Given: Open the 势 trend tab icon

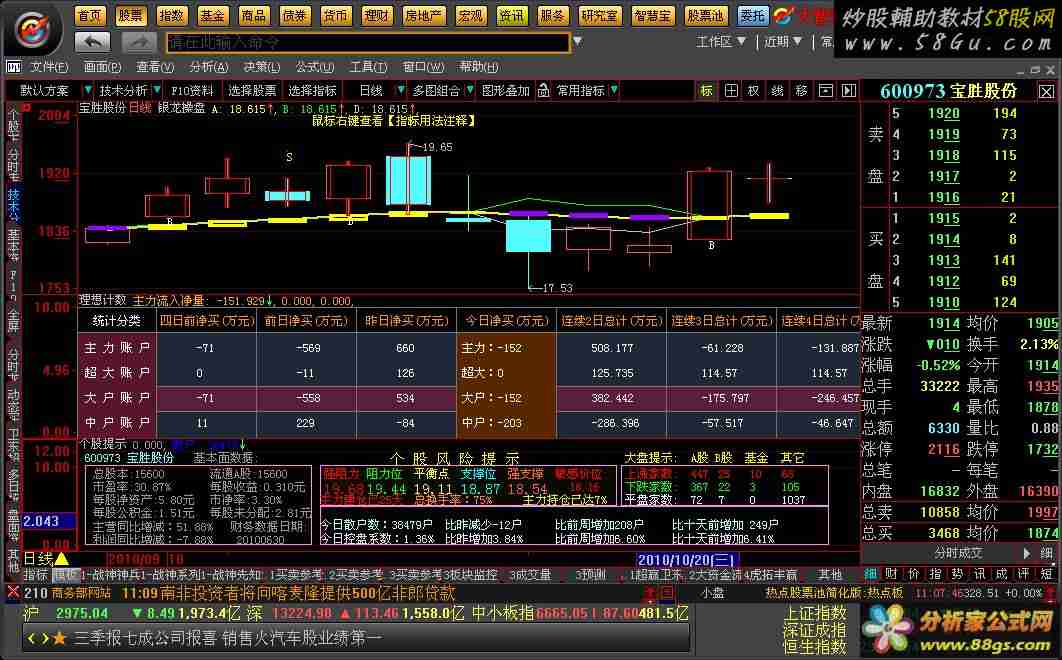Looking at the screenshot, I should [958, 574].
